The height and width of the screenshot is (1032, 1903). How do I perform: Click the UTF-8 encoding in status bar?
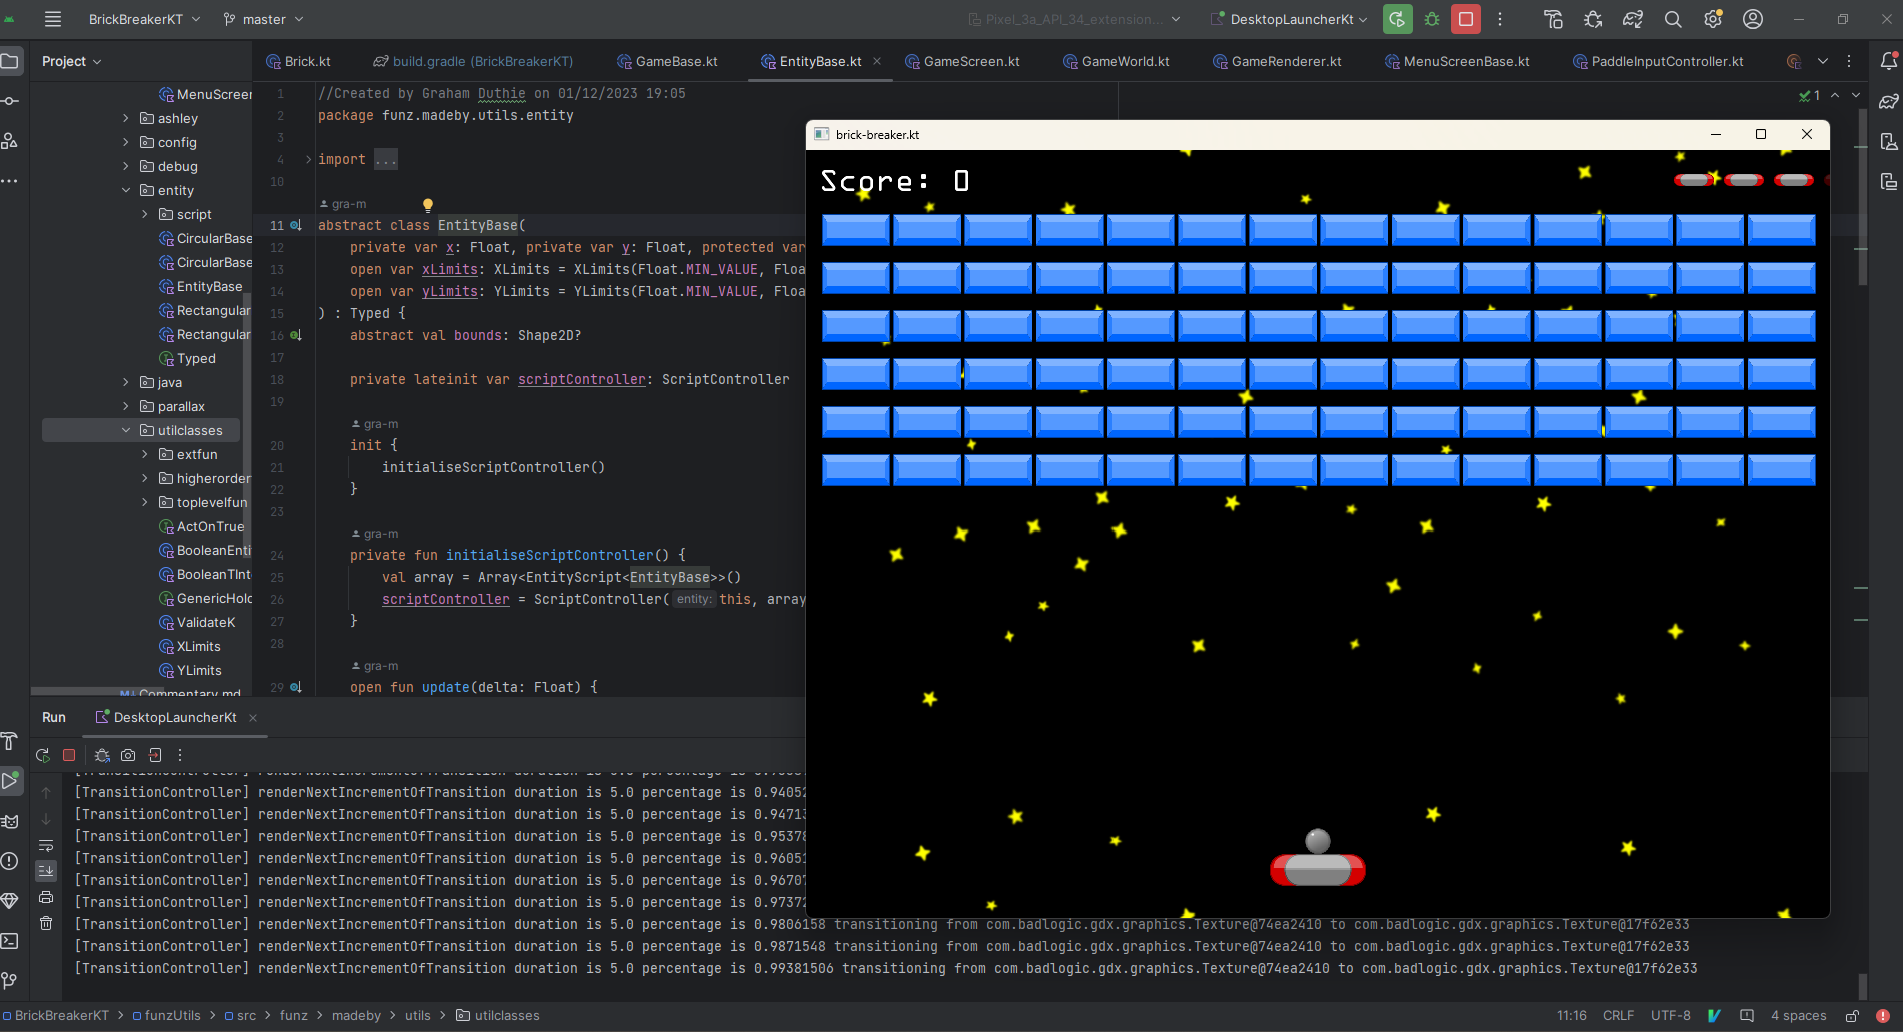coord(1670,1015)
